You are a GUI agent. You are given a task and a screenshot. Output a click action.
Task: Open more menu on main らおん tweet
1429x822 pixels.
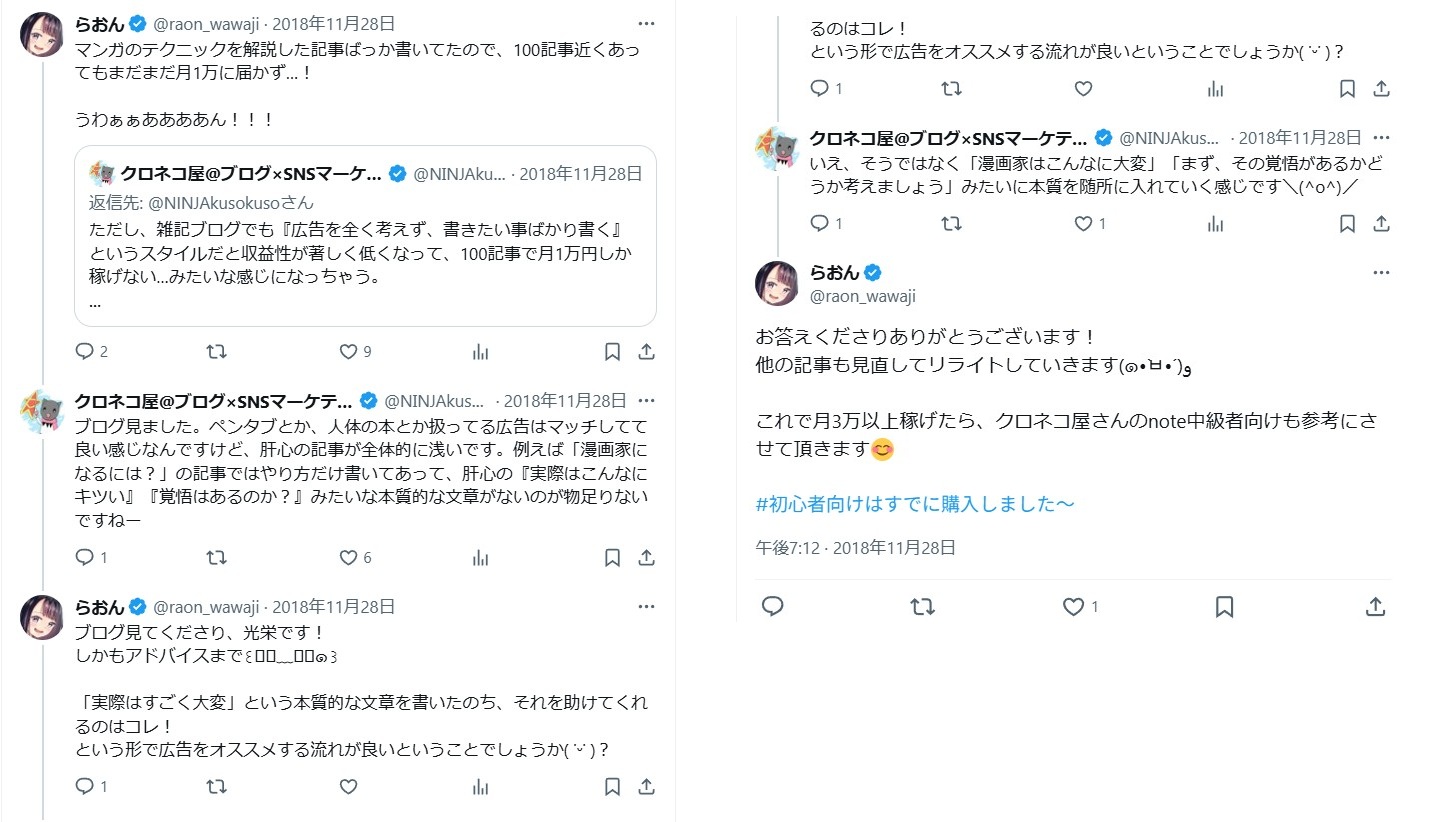[x=1381, y=273]
